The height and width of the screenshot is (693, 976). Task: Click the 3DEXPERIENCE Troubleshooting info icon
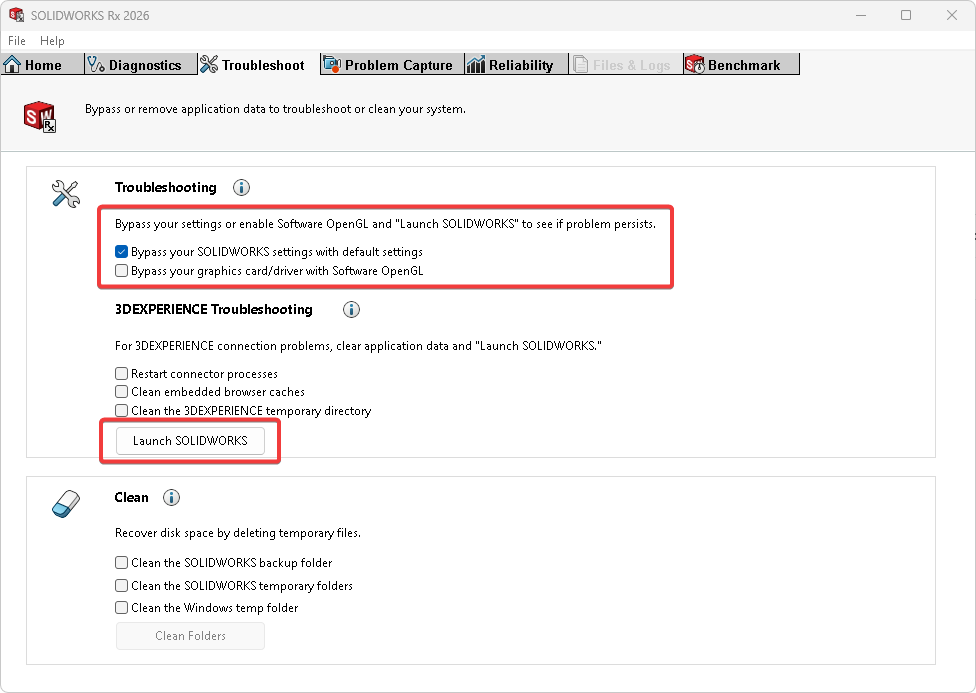352,309
